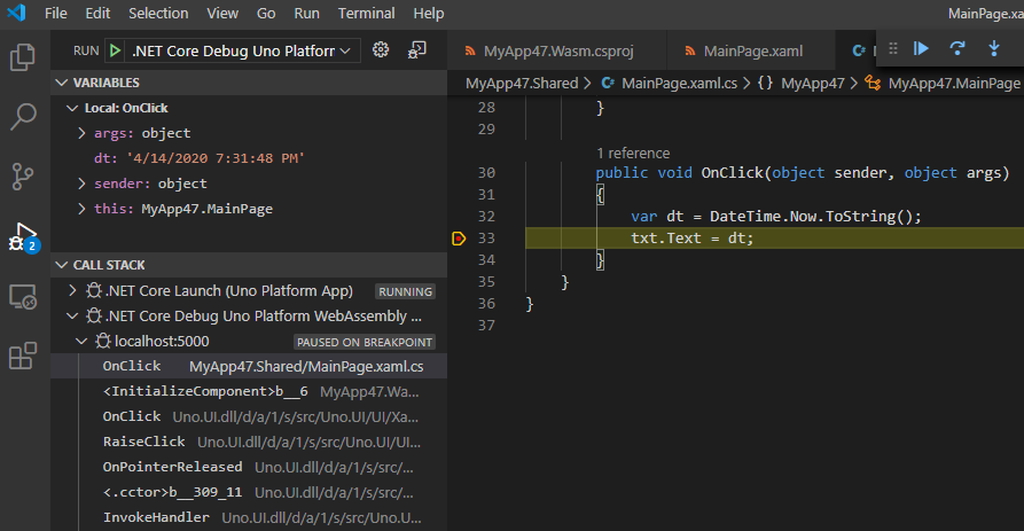The height and width of the screenshot is (531, 1024).
Task: Click line number 30 in gutter
Action: (x=486, y=173)
